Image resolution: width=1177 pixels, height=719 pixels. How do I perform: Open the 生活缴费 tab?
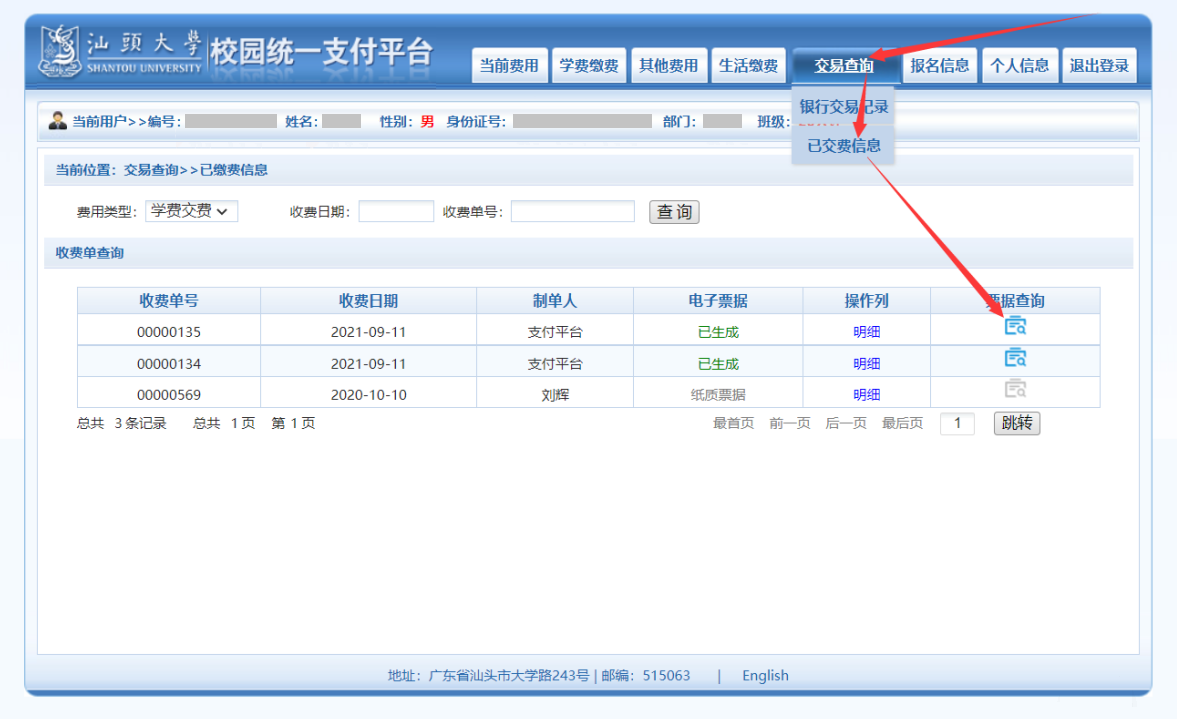pyautogui.click(x=748, y=66)
